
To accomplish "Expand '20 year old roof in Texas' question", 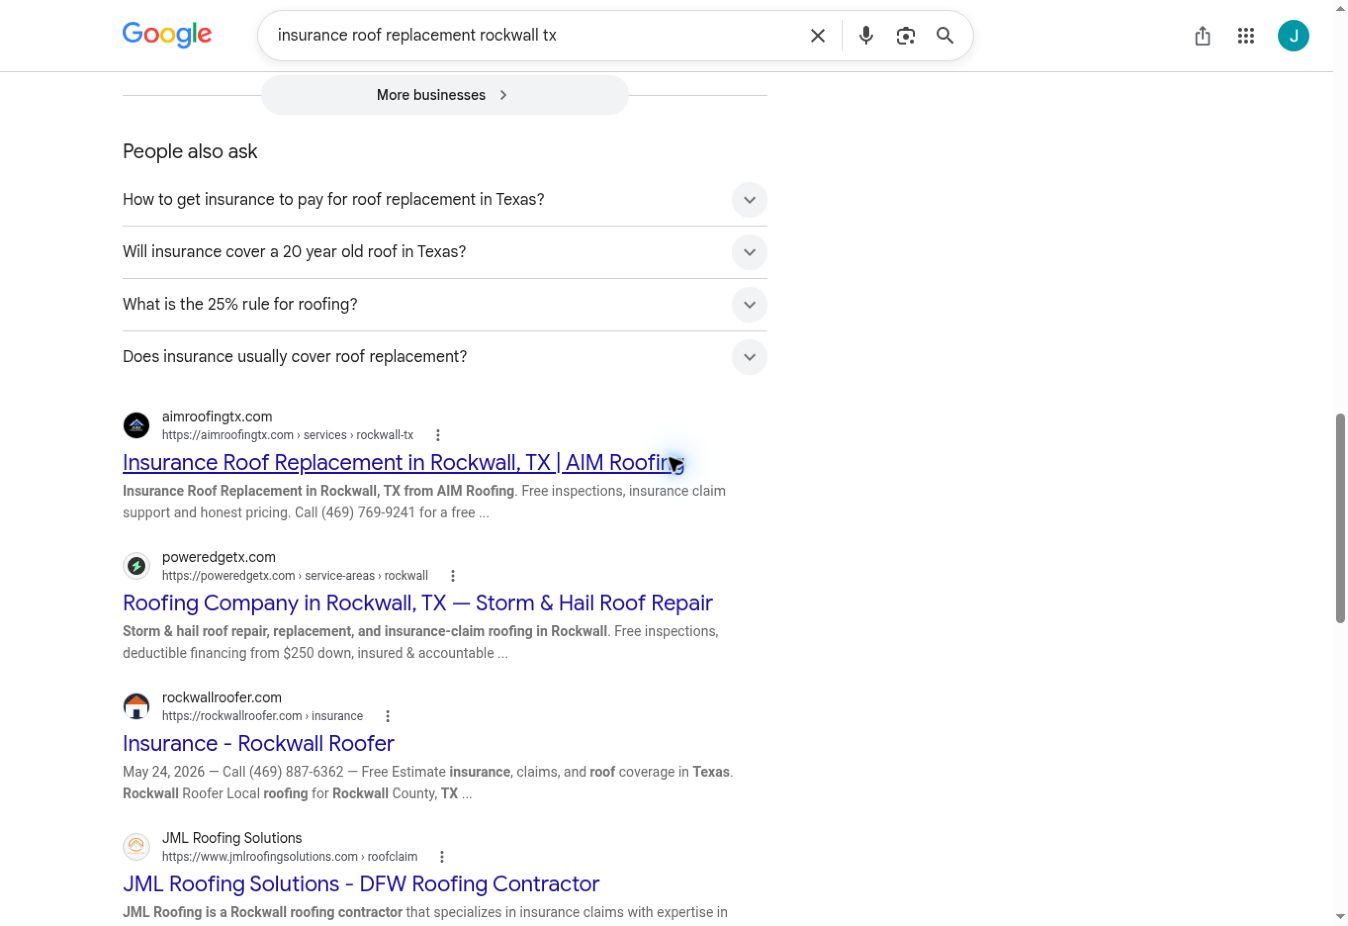I will click(445, 252).
